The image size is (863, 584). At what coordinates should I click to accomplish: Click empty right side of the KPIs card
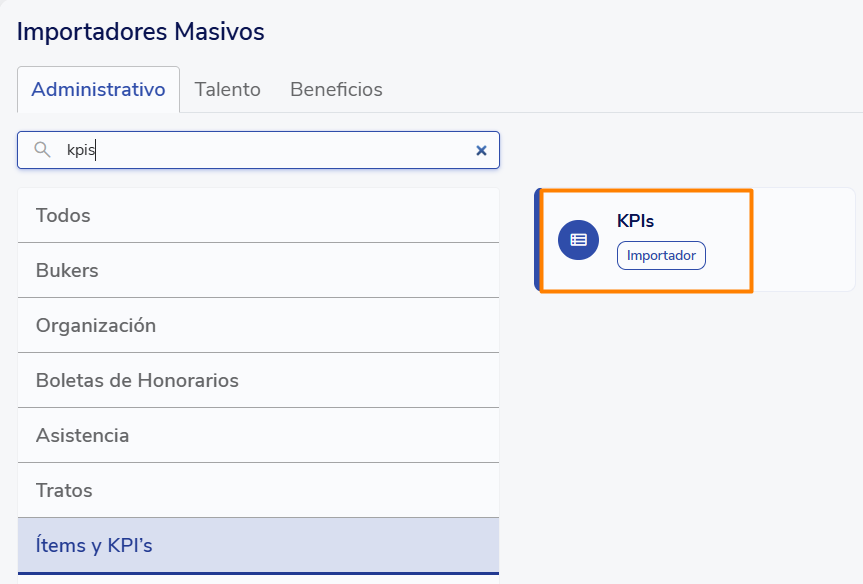click(803, 240)
